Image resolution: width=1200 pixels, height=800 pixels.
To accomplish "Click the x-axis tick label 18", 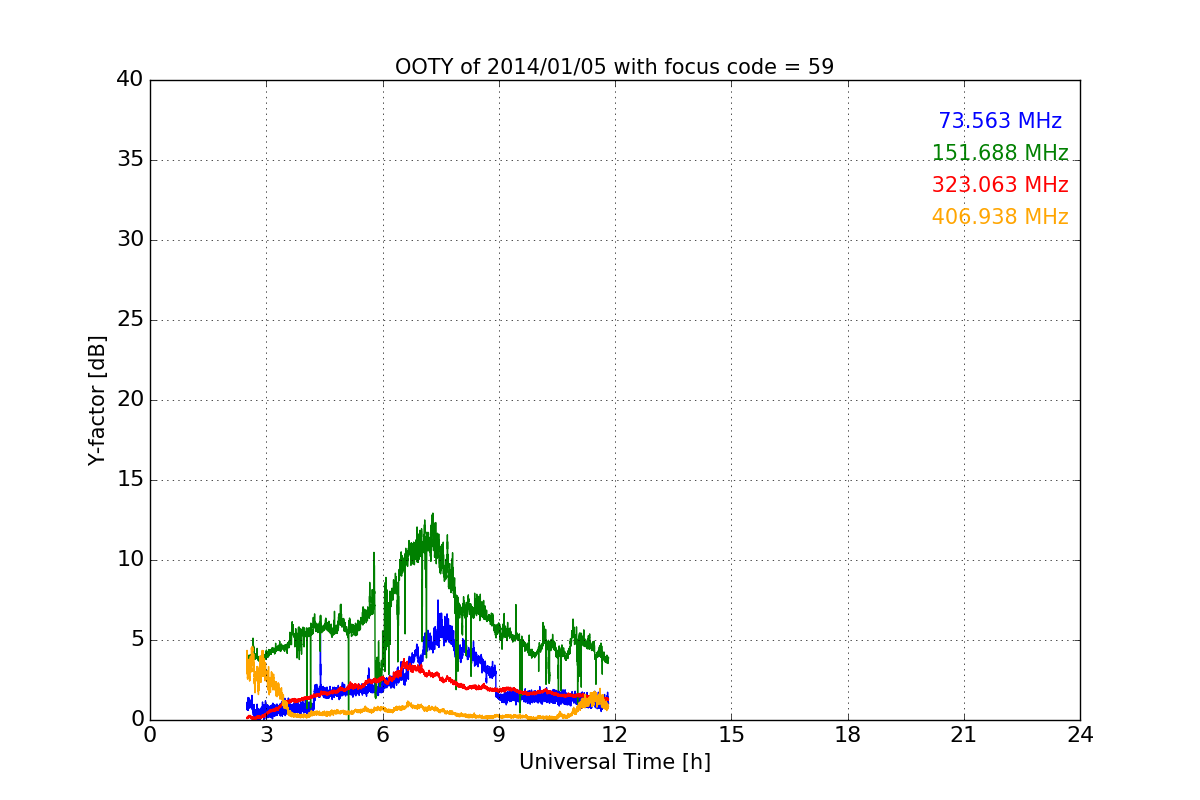I will coord(848,735).
